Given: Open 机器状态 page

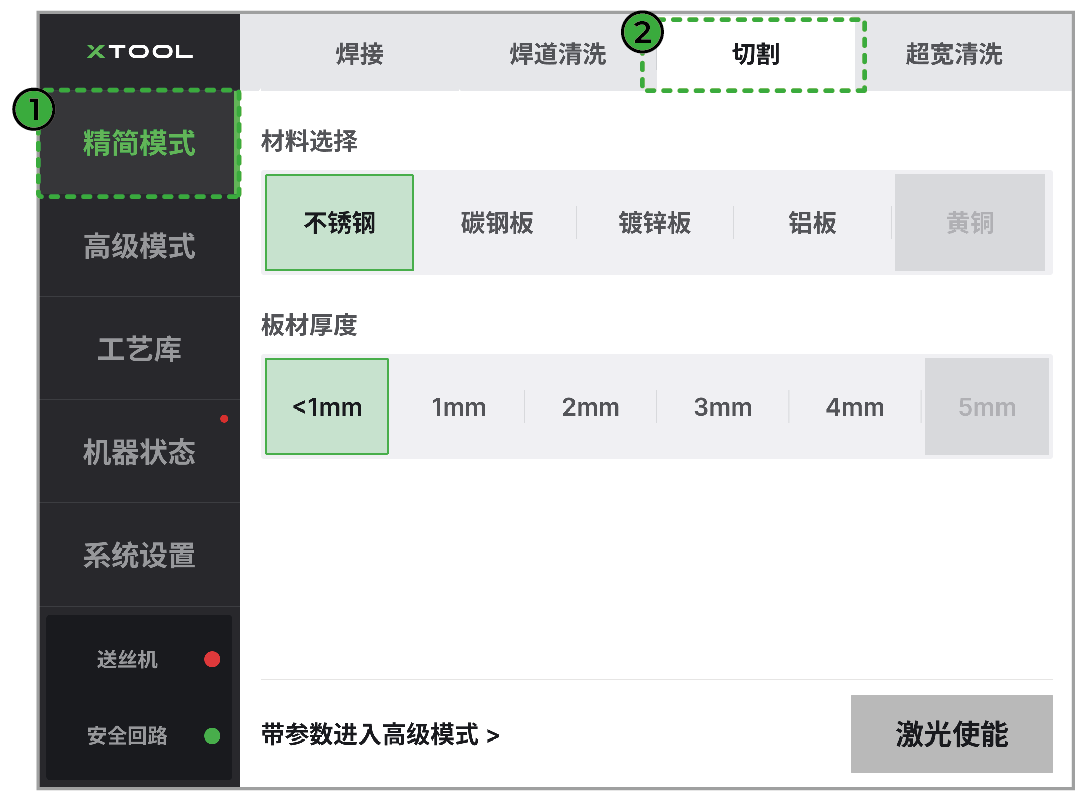Looking at the screenshot, I should pos(139,452).
